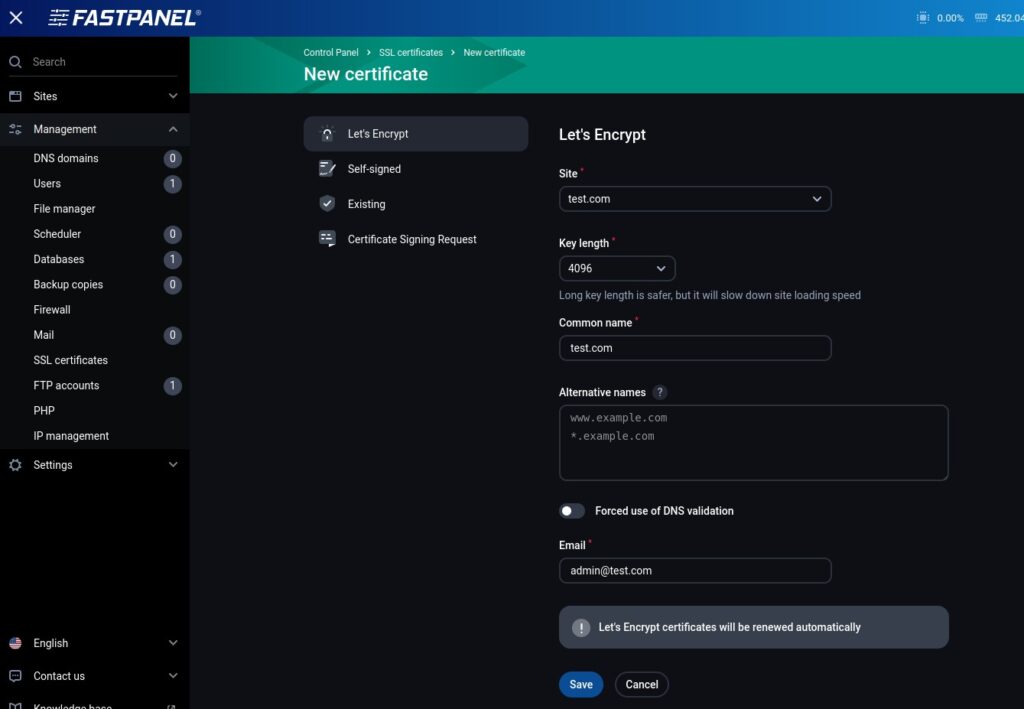
Task: Open Backup copies in the sidebar
Action: pos(68,285)
